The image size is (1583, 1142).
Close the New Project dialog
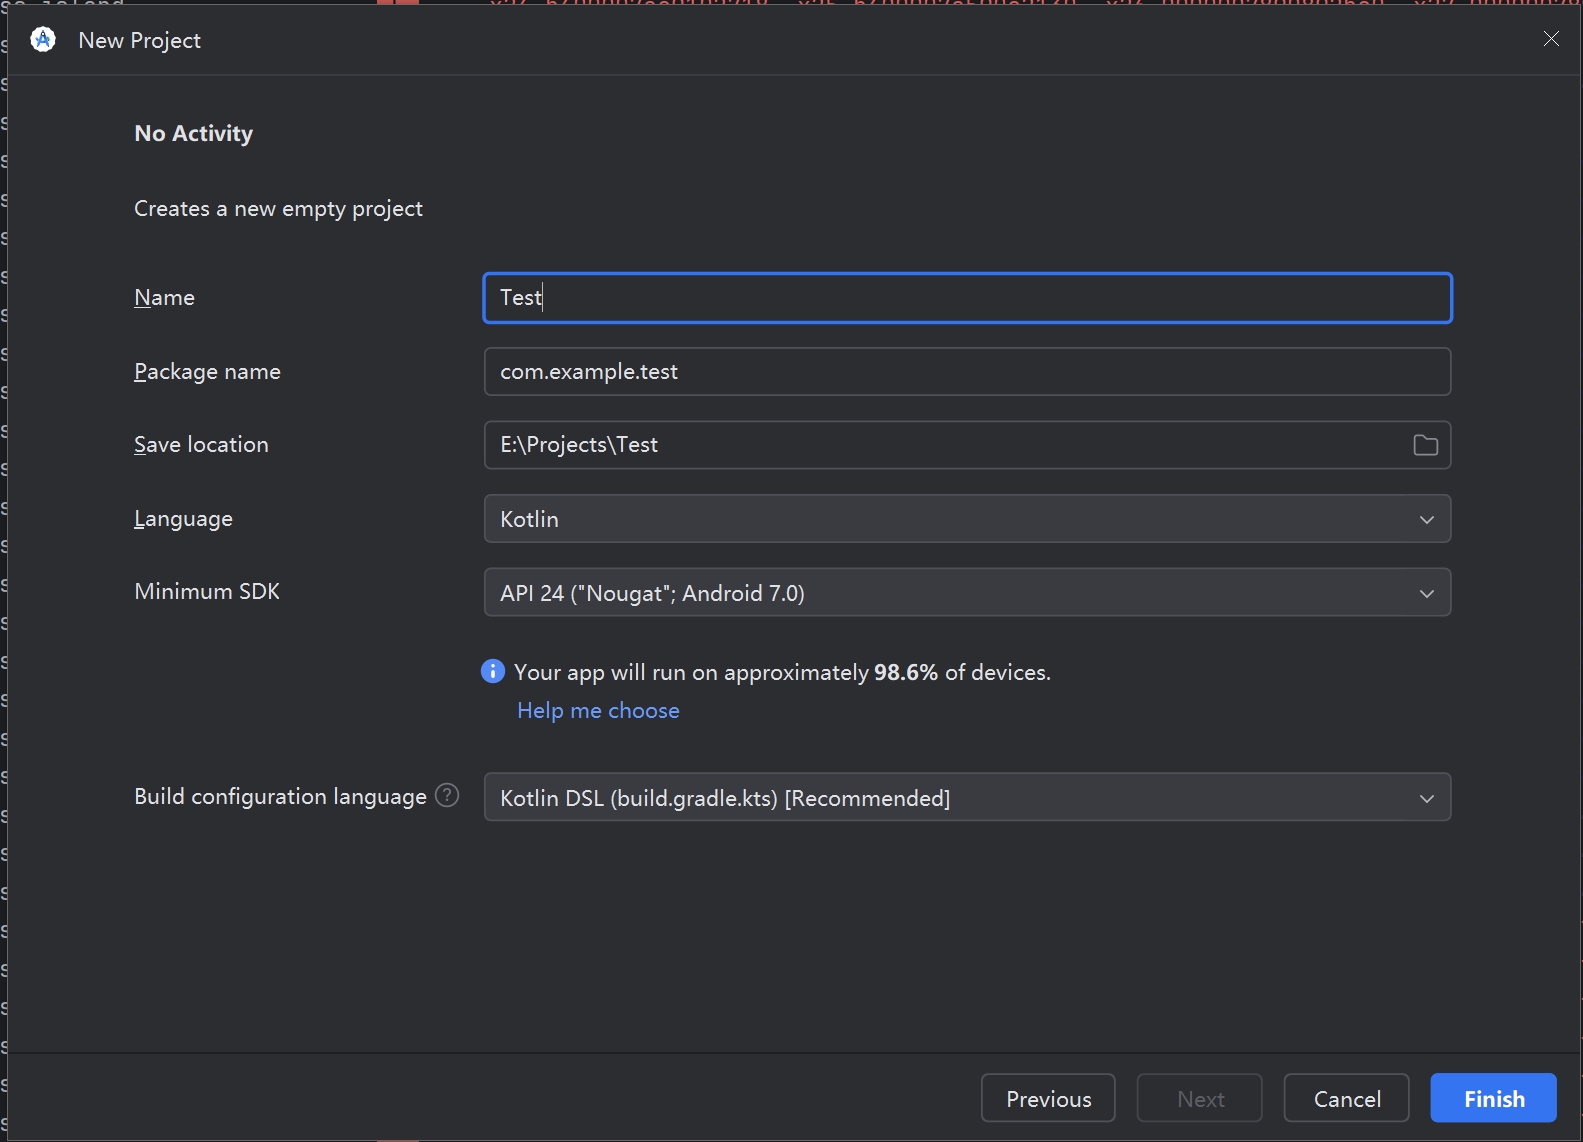tap(1551, 39)
